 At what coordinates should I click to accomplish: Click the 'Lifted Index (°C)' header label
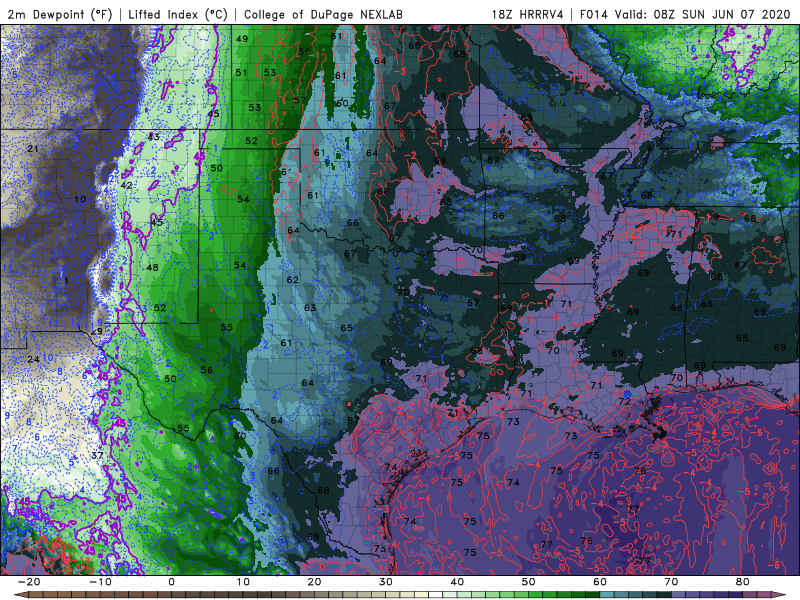178,14
